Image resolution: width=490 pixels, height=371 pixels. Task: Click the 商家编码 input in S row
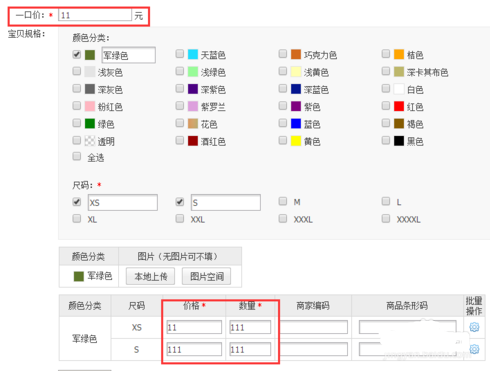pos(313,349)
